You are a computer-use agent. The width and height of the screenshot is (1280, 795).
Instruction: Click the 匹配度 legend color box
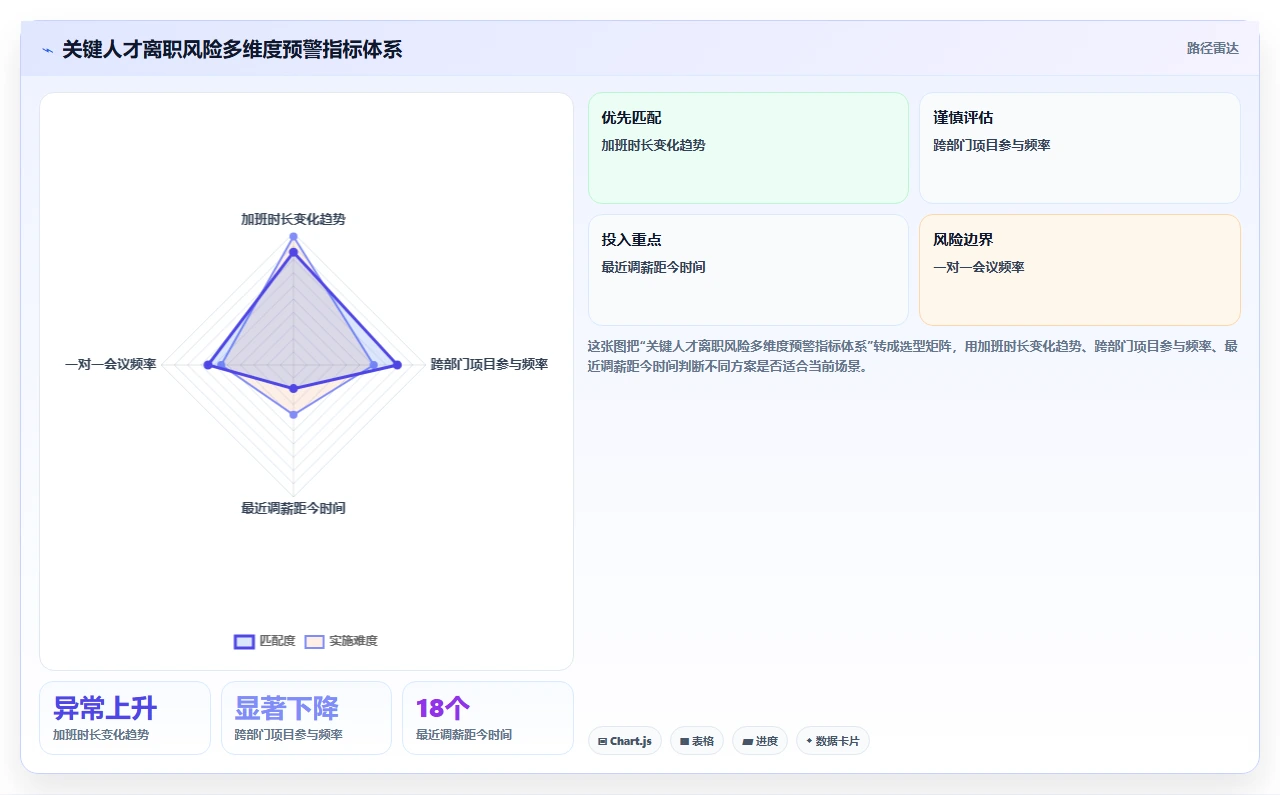(244, 641)
